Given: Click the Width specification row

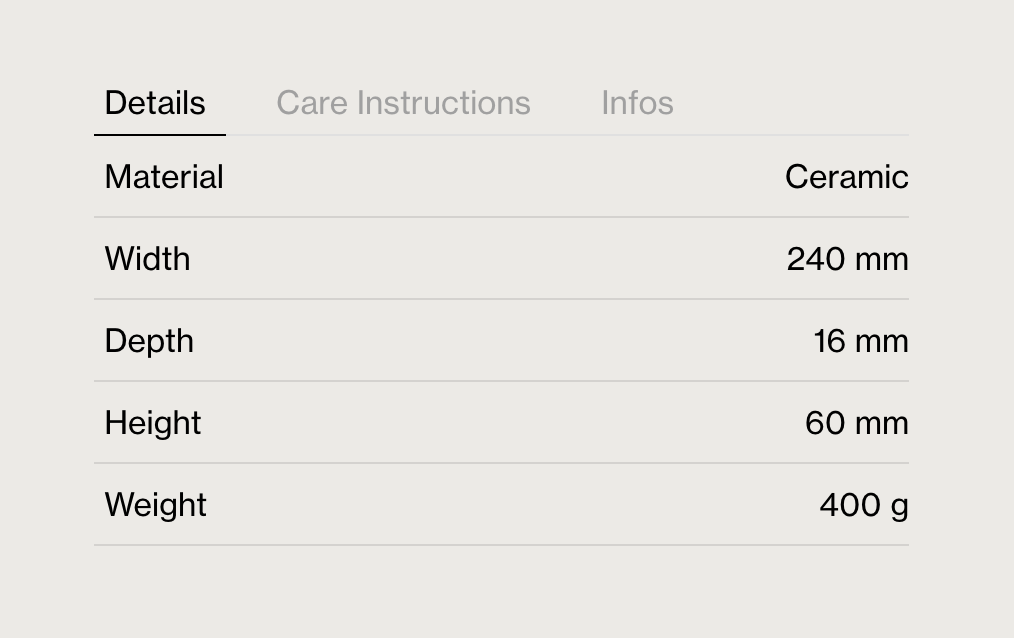Looking at the screenshot, I should [x=500, y=259].
